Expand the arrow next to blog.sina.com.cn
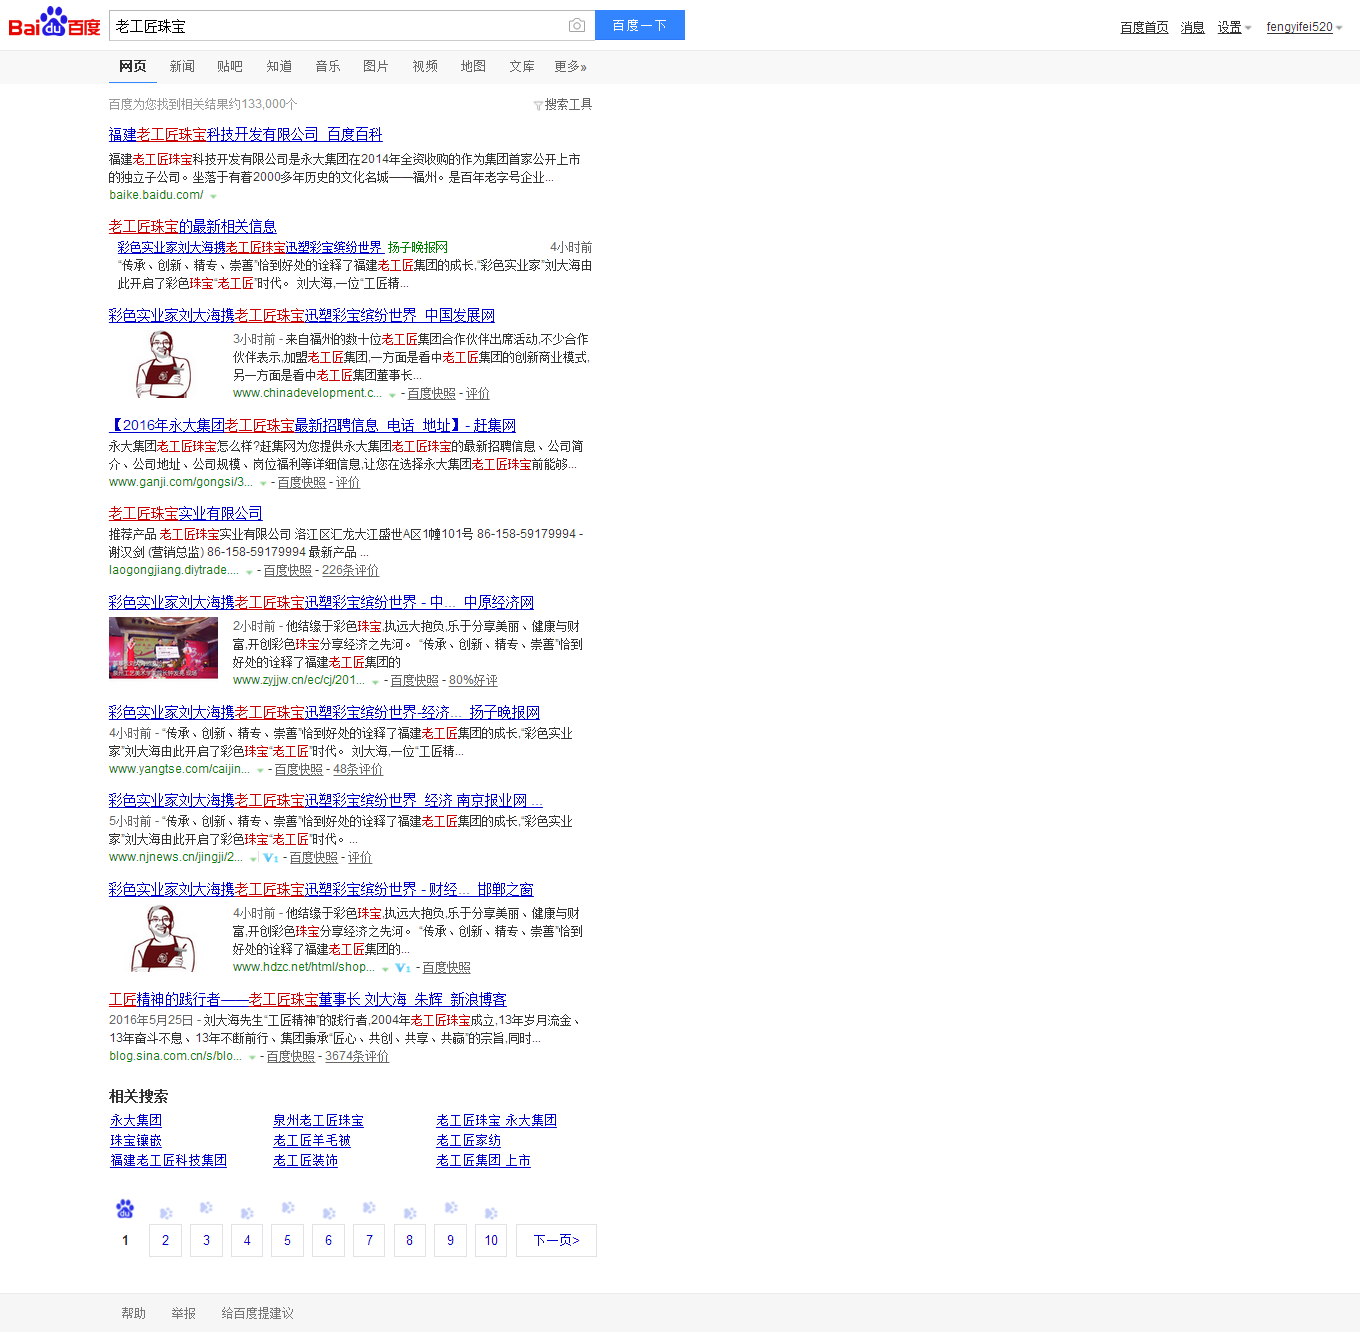1360x1332 pixels. pyautogui.click(x=252, y=1058)
